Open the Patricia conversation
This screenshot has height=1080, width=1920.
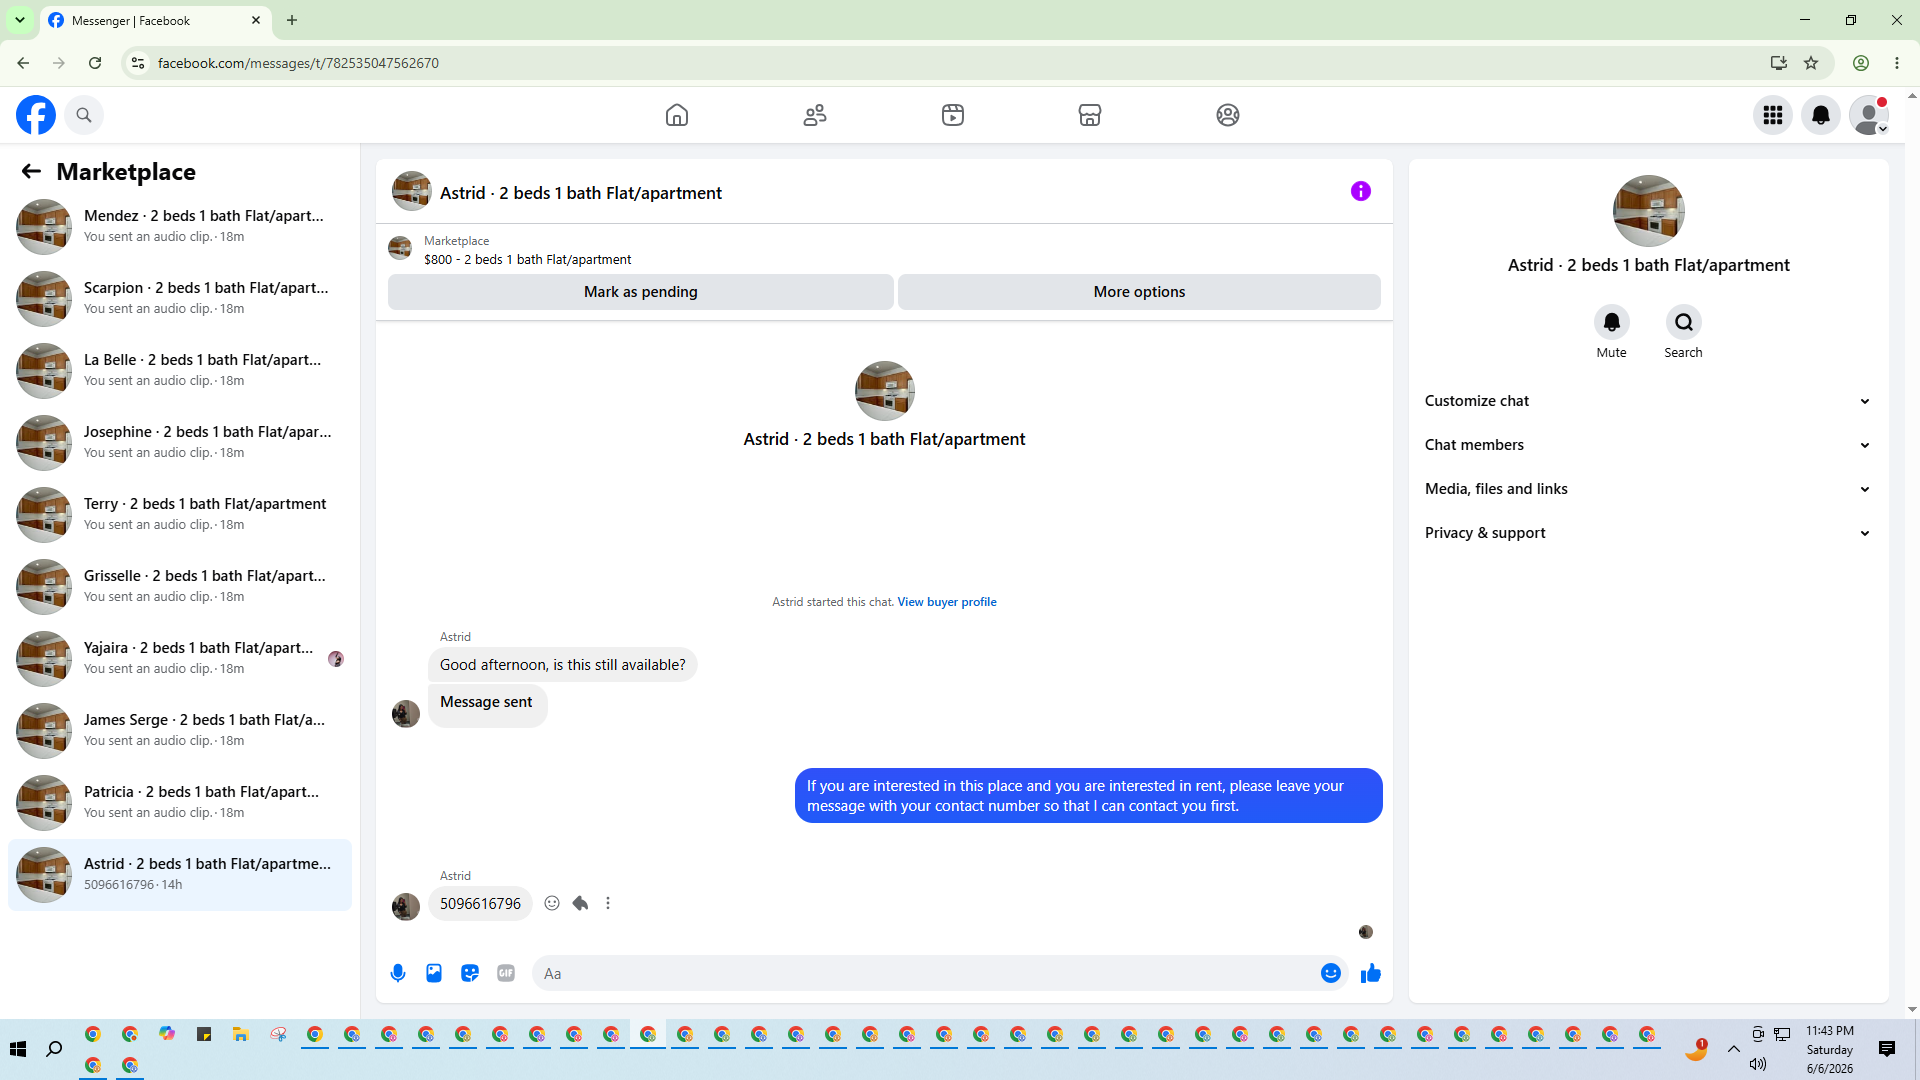(180, 803)
